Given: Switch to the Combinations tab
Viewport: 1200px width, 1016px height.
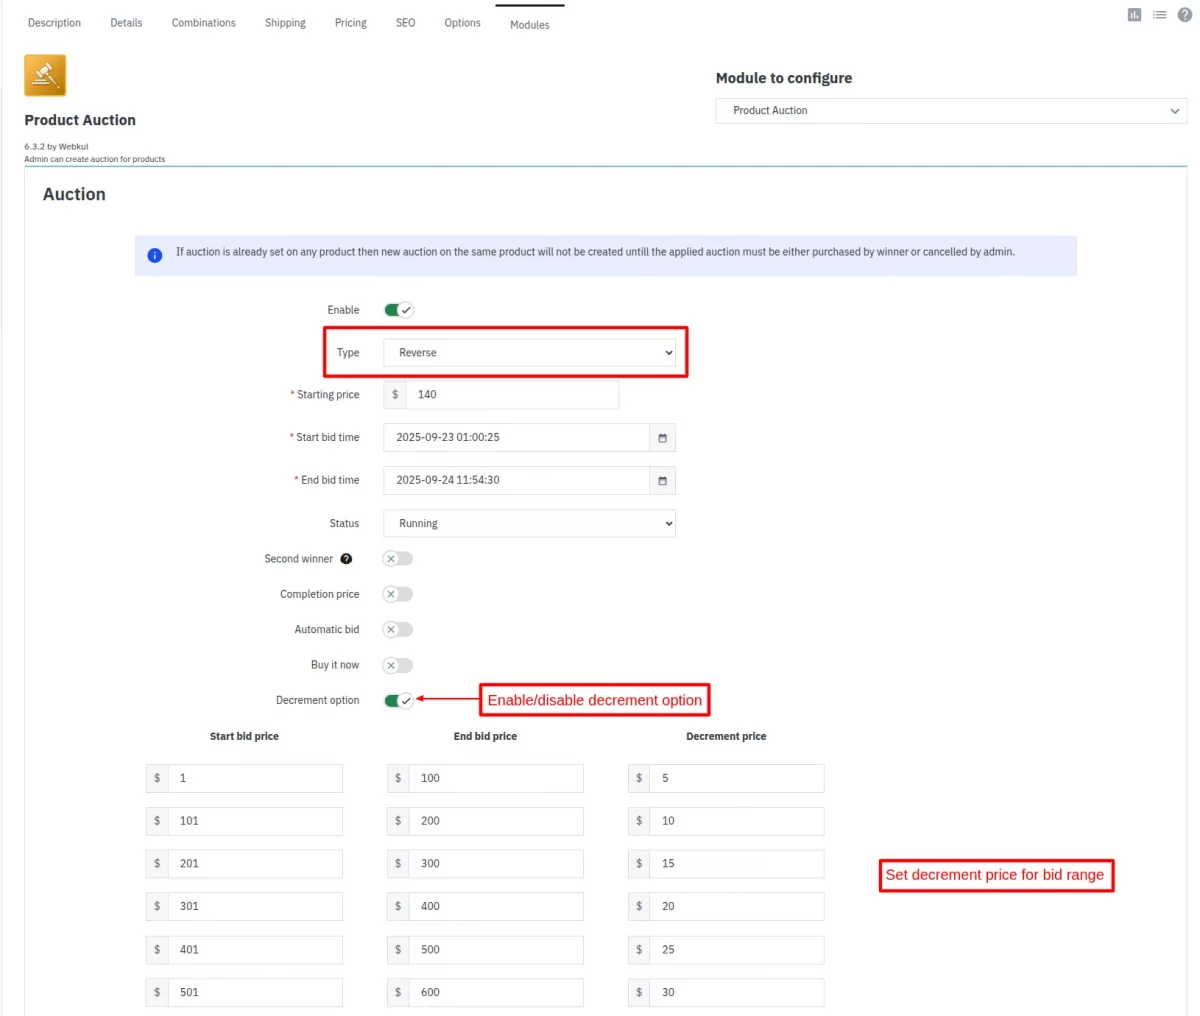Looking at the screenshot, I should [204, 23].
